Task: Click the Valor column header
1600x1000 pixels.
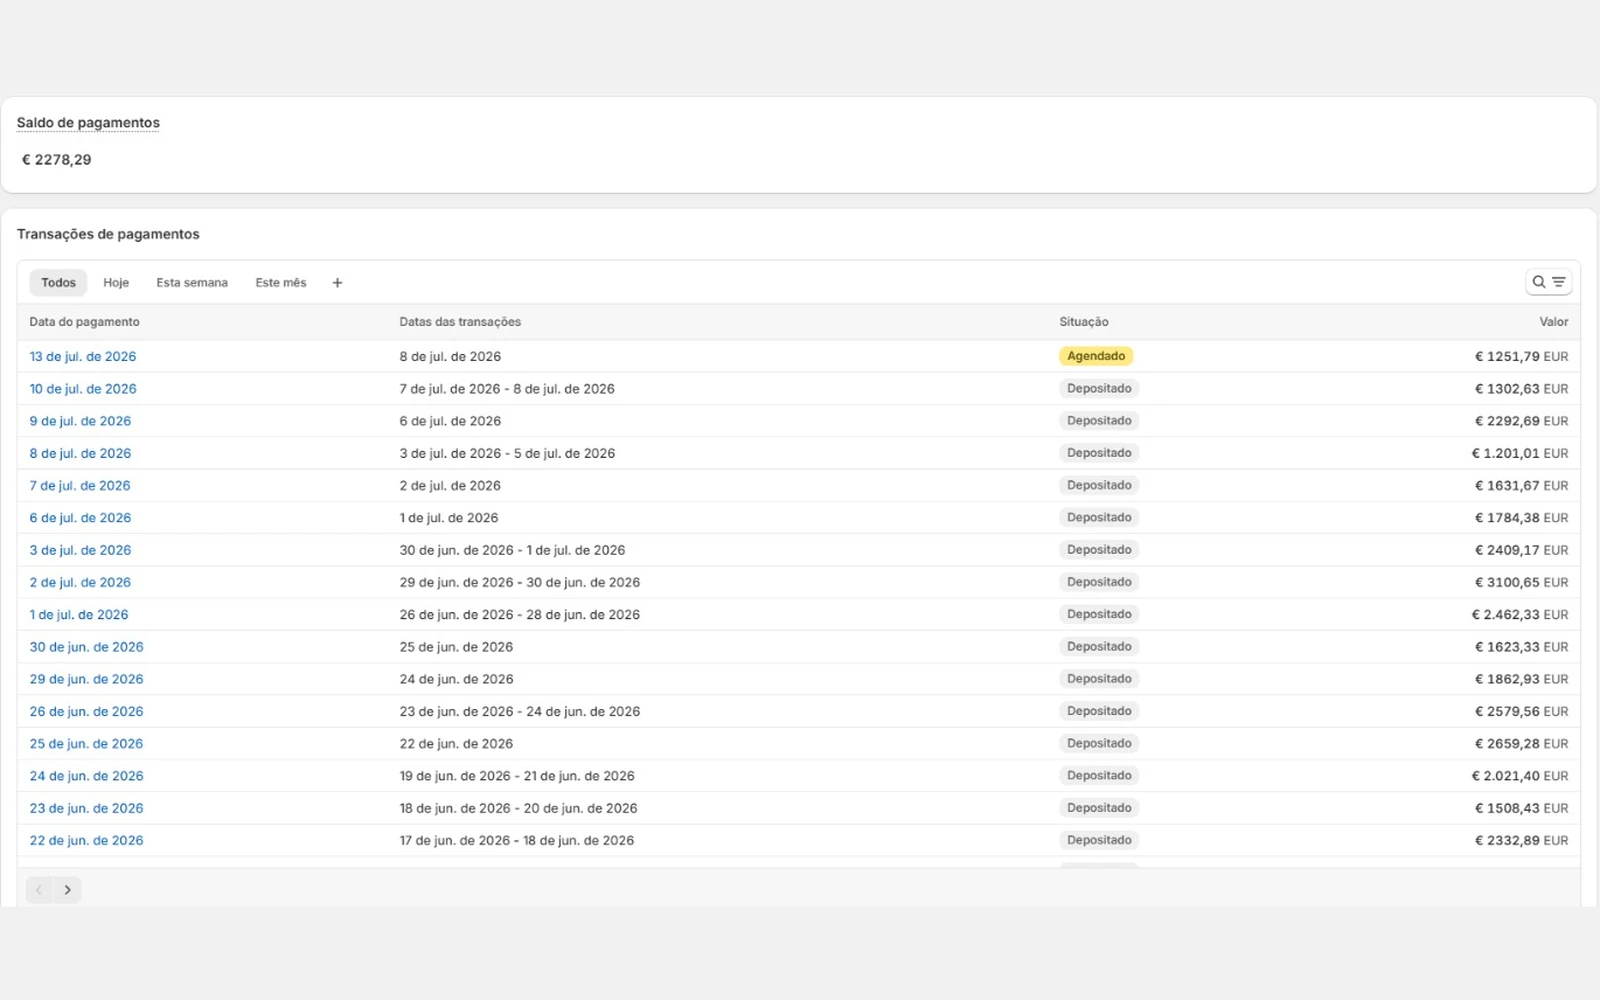Action: 1553,322
